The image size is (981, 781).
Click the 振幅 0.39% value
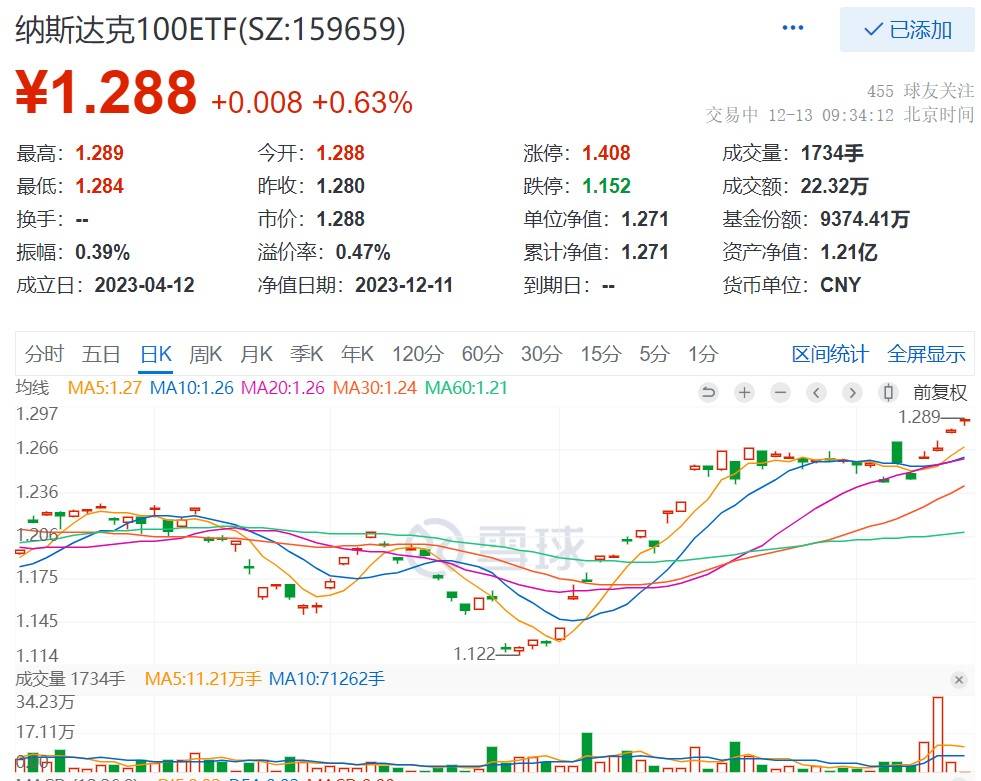[x=103, y=252]
